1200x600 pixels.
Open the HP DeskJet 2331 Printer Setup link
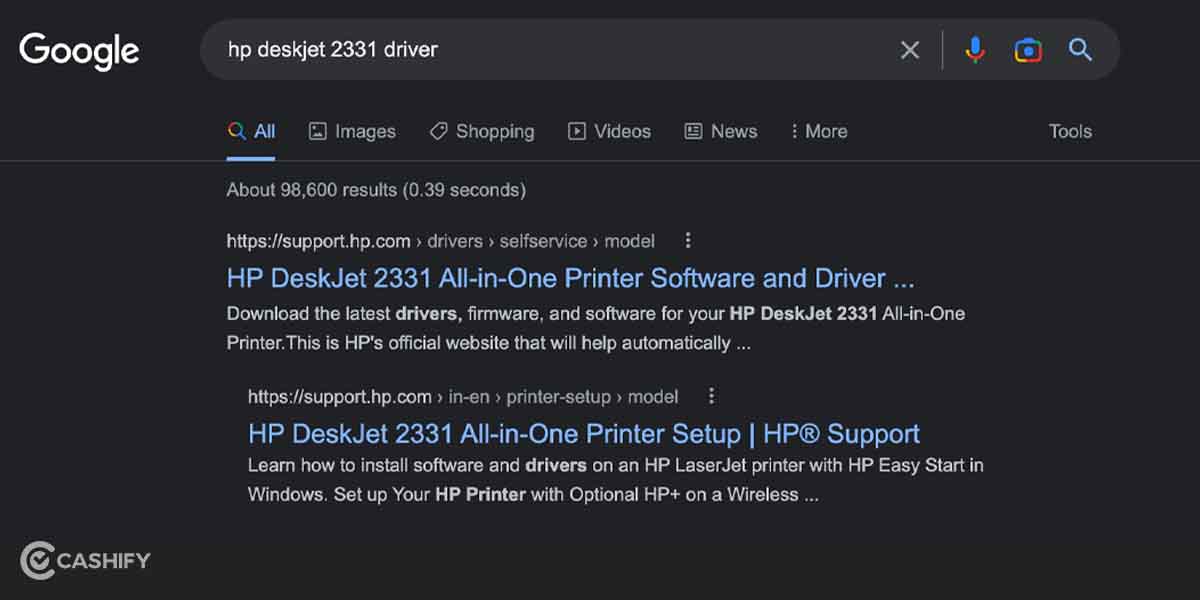click(583, 433)
